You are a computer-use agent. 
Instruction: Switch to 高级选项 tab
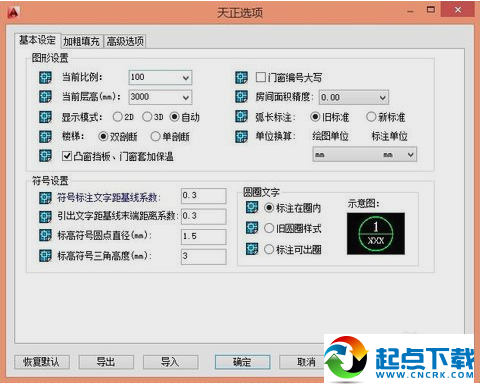coord(125,41)
